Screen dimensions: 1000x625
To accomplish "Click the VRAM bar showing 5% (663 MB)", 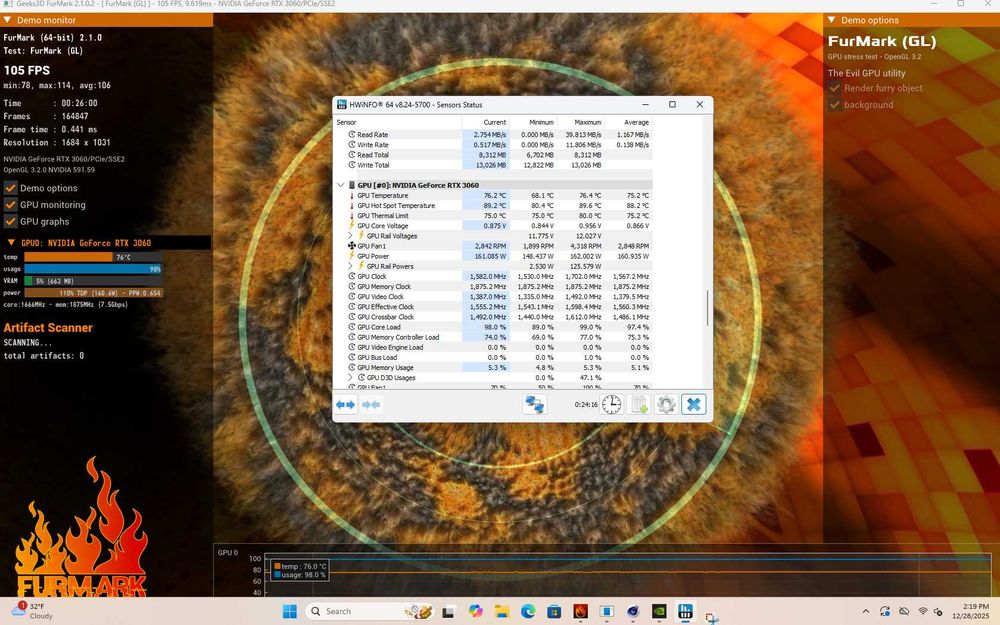I will coord(93,281).
